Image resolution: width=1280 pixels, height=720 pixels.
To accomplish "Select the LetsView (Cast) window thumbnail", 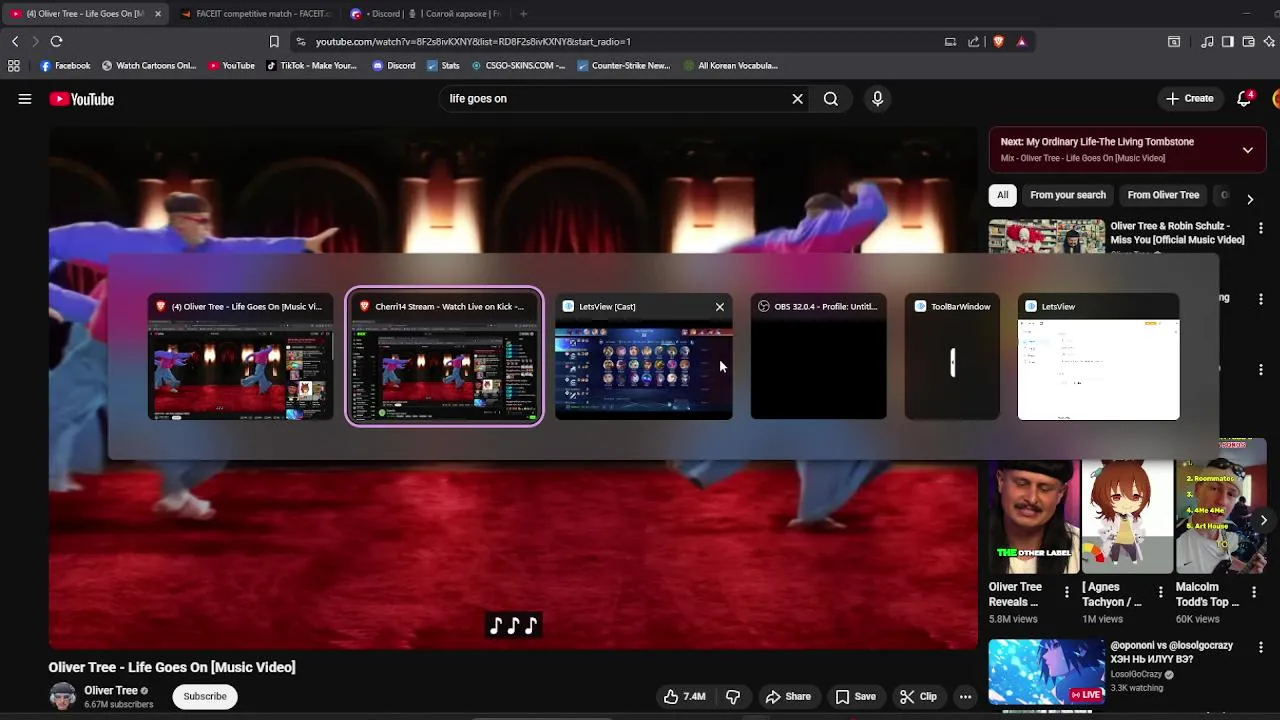I will (643, 357).
